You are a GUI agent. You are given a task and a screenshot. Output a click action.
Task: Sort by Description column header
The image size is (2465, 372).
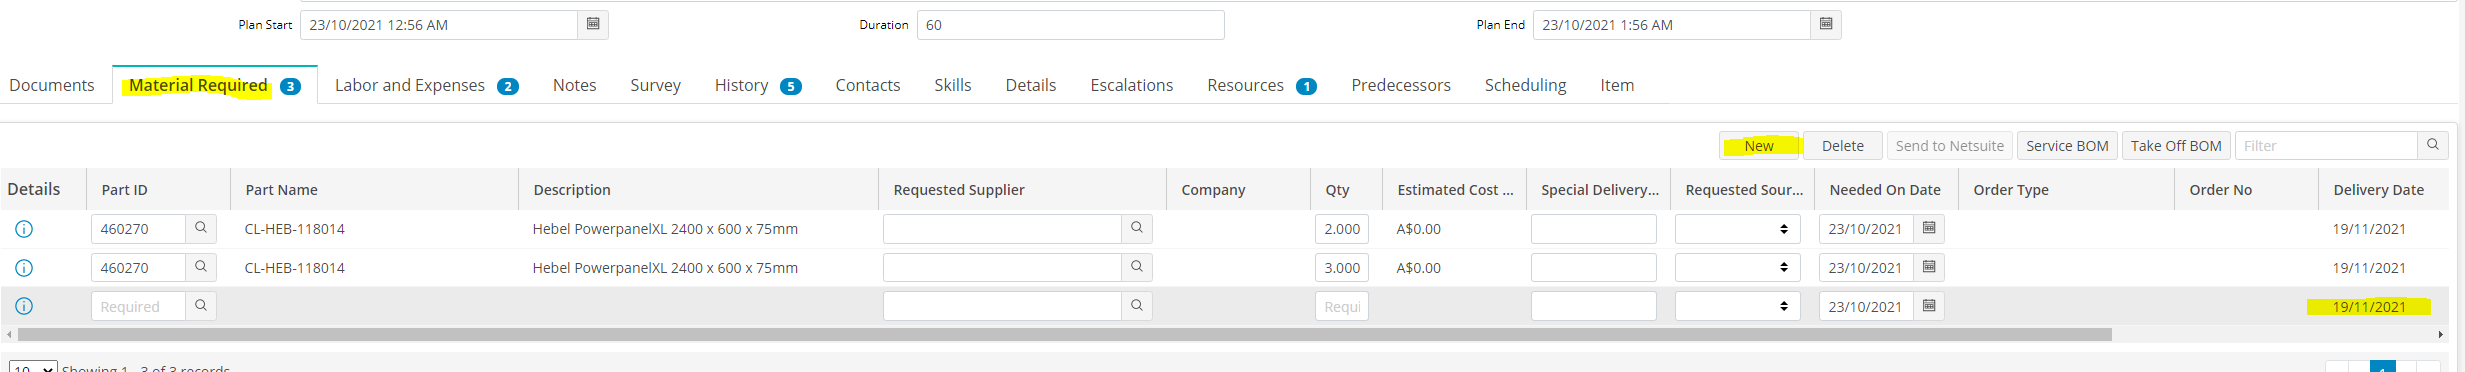572,189
